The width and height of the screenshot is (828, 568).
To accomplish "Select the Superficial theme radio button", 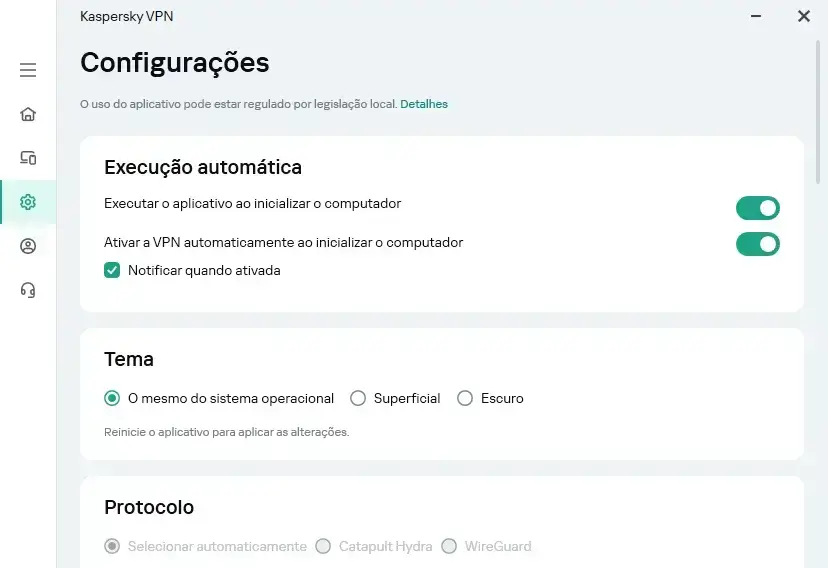I will 358,398.
